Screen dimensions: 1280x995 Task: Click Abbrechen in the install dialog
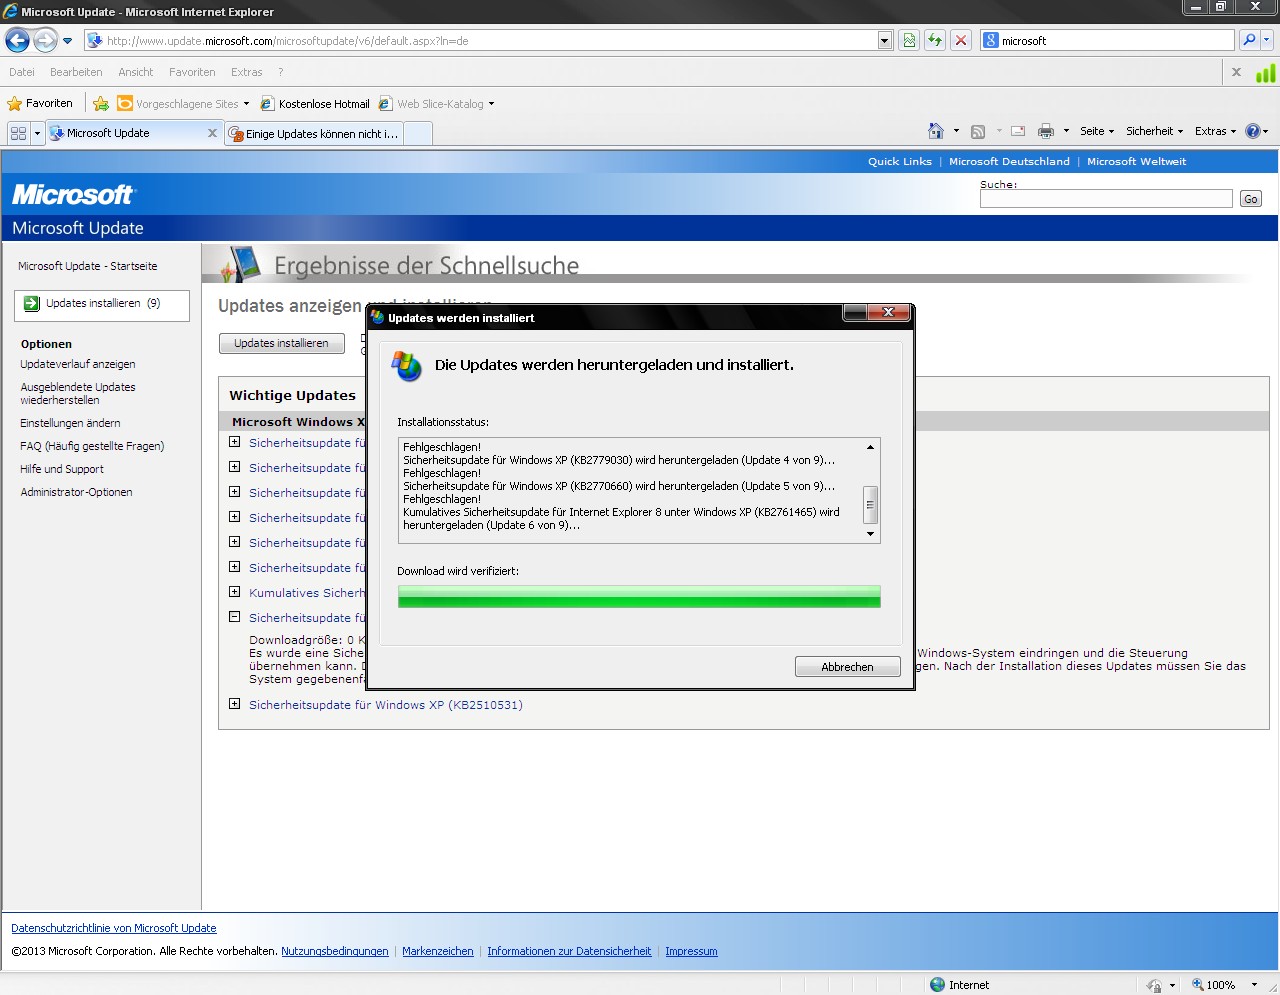(x=847, y=667)
